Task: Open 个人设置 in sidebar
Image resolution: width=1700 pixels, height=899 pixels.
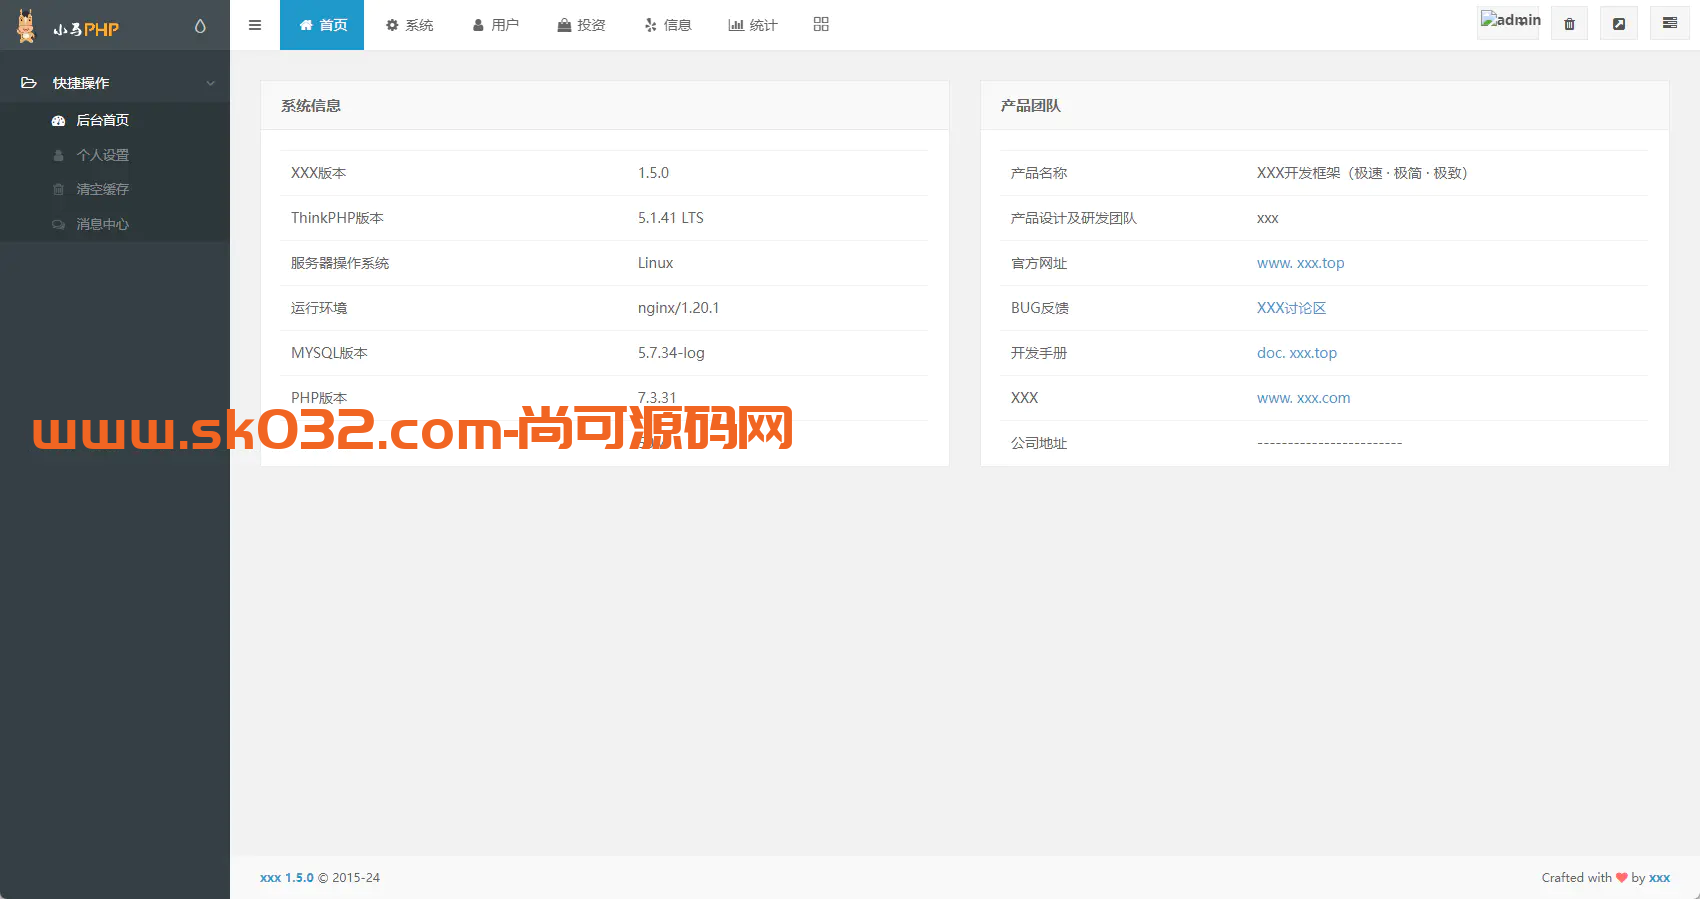Action: click(102, 155)
